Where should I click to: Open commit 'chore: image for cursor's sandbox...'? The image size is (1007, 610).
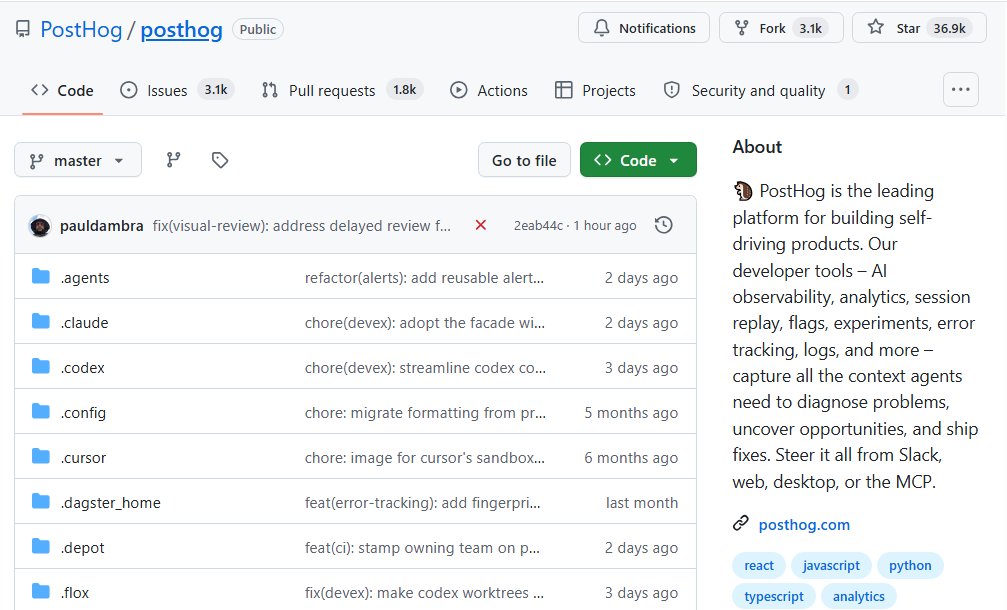click(425, 458)
